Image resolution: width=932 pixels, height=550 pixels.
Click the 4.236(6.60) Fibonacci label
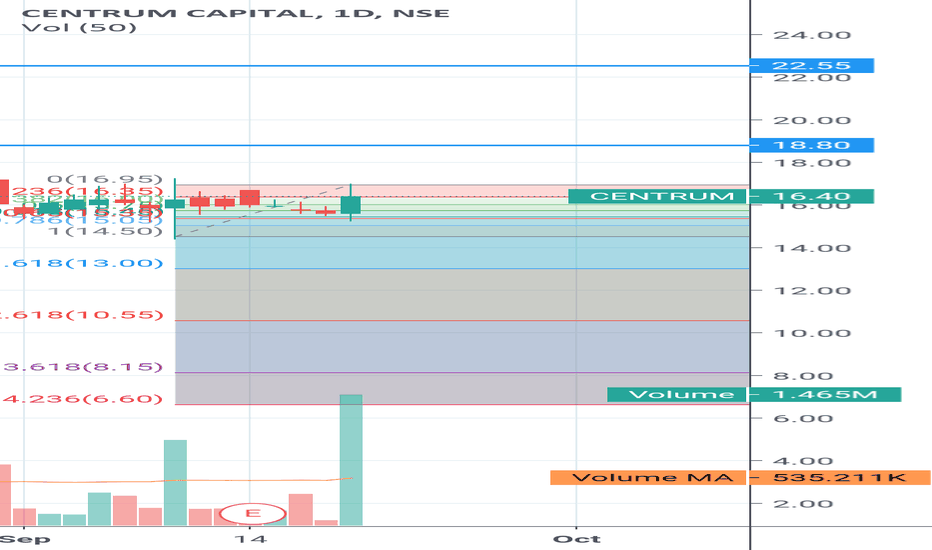pos(82,398)
